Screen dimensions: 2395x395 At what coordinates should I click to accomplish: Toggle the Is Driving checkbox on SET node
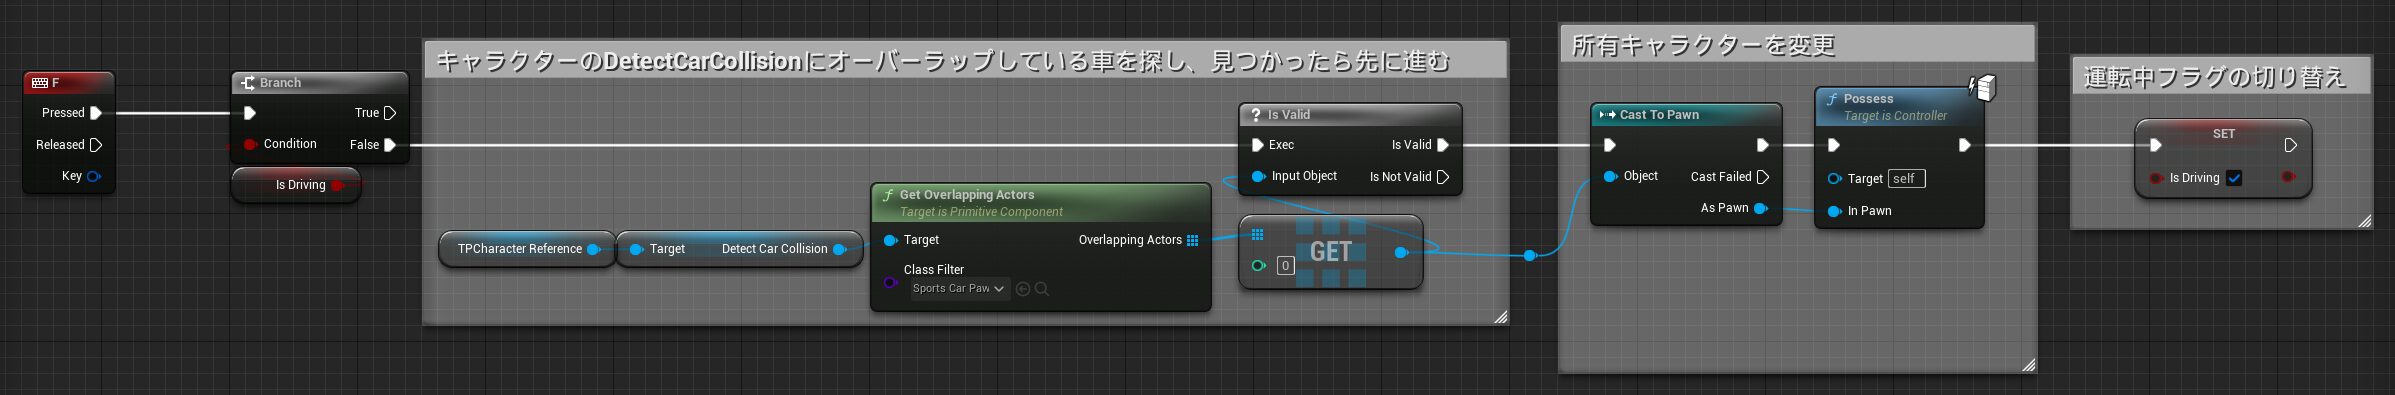click(x=2234, y=178)
